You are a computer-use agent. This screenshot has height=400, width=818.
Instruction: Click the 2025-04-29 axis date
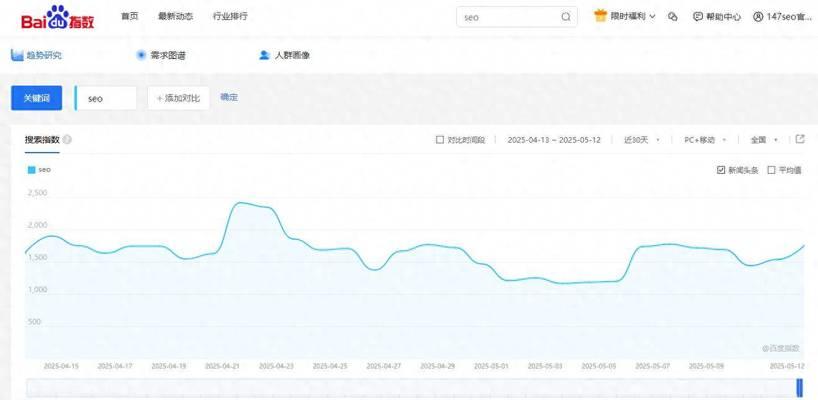(438, 366)
